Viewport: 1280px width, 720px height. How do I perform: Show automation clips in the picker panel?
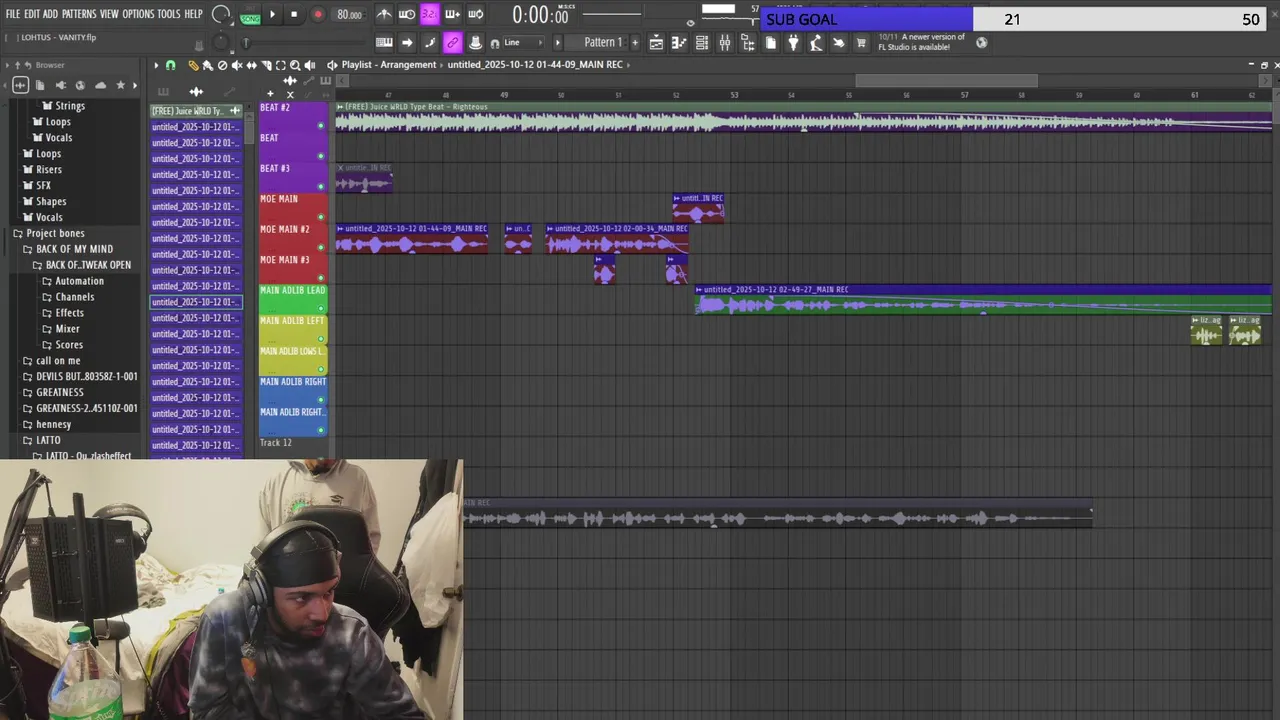point(229,92)
